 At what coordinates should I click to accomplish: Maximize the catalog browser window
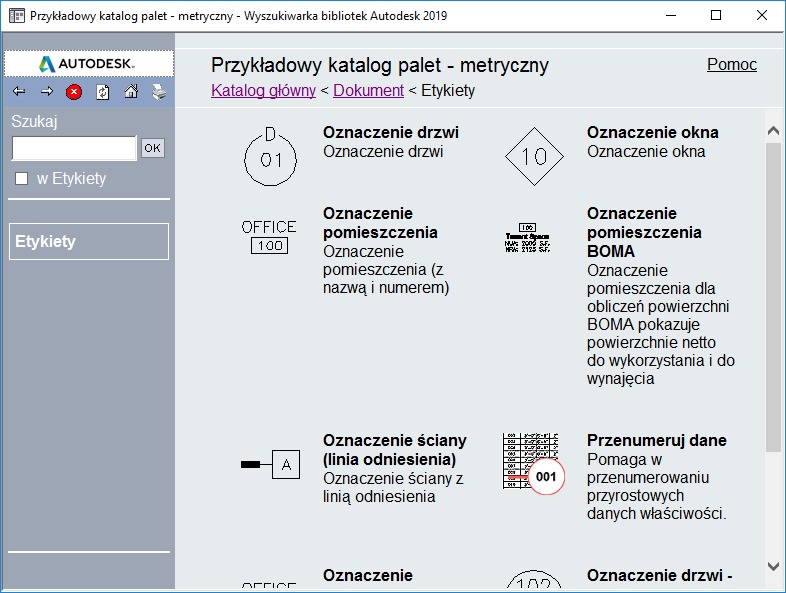[x=716, y=16]
